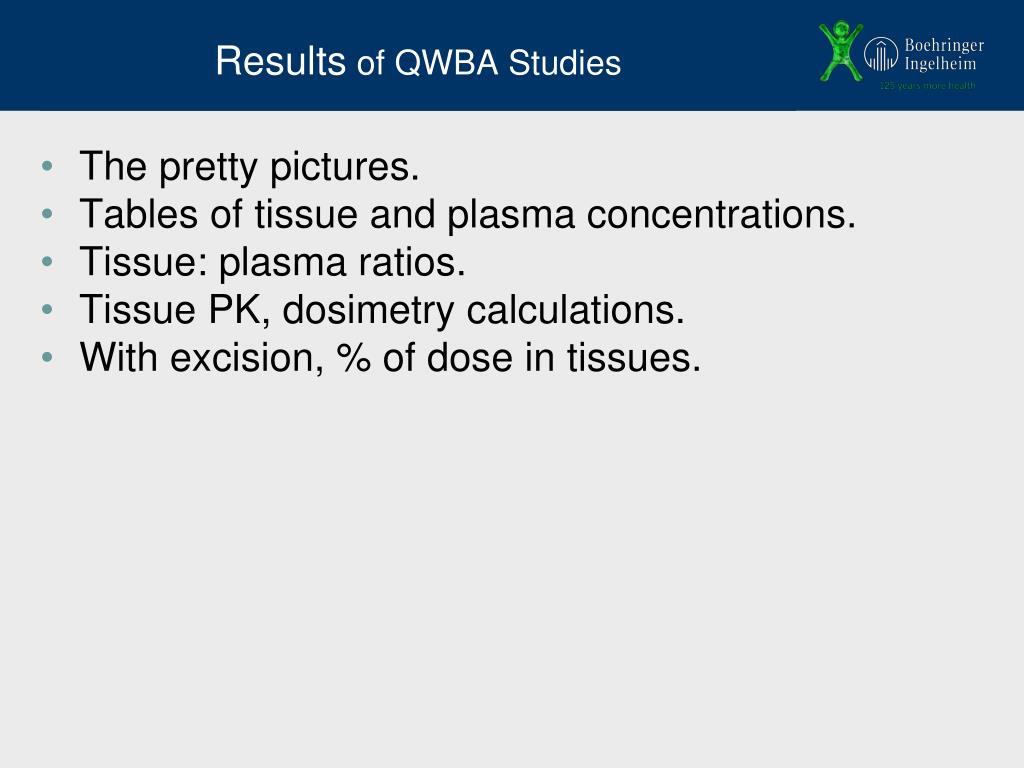Click the green jumping figure icon

840,51
